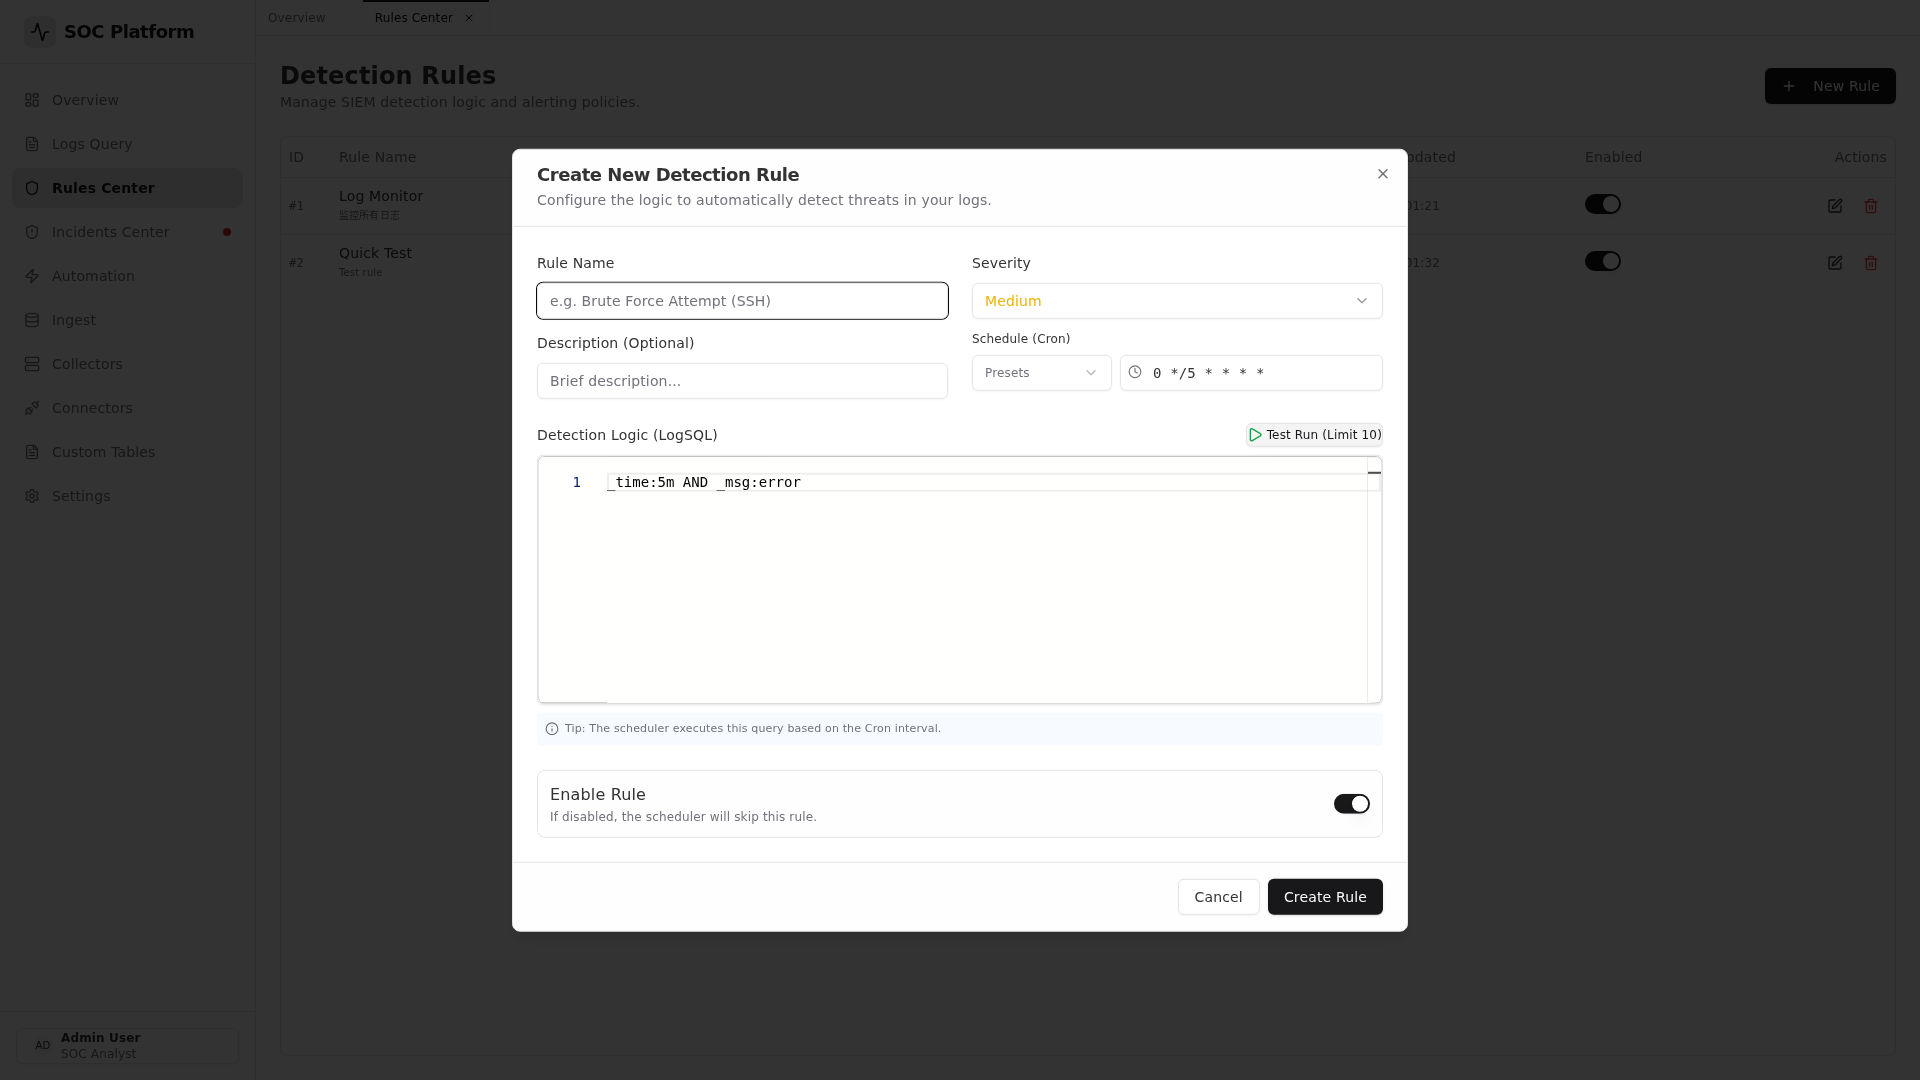This screenshot has height=1080, width=1920.
Task: Expand the Presets schedule dropdown
Action: (1041, 373)
